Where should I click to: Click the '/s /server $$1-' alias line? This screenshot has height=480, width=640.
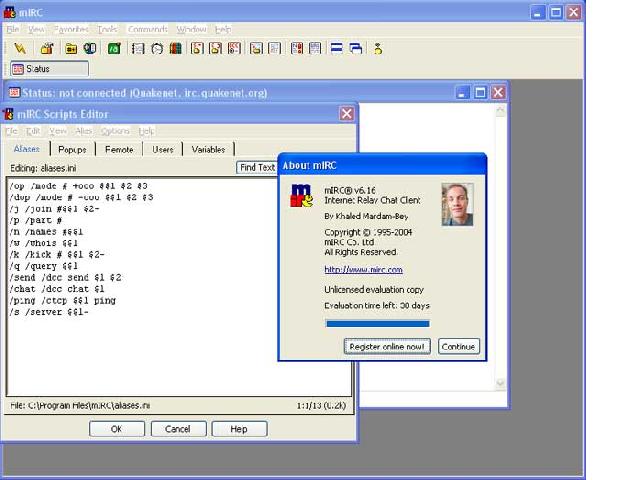click(x=49, y=312)
